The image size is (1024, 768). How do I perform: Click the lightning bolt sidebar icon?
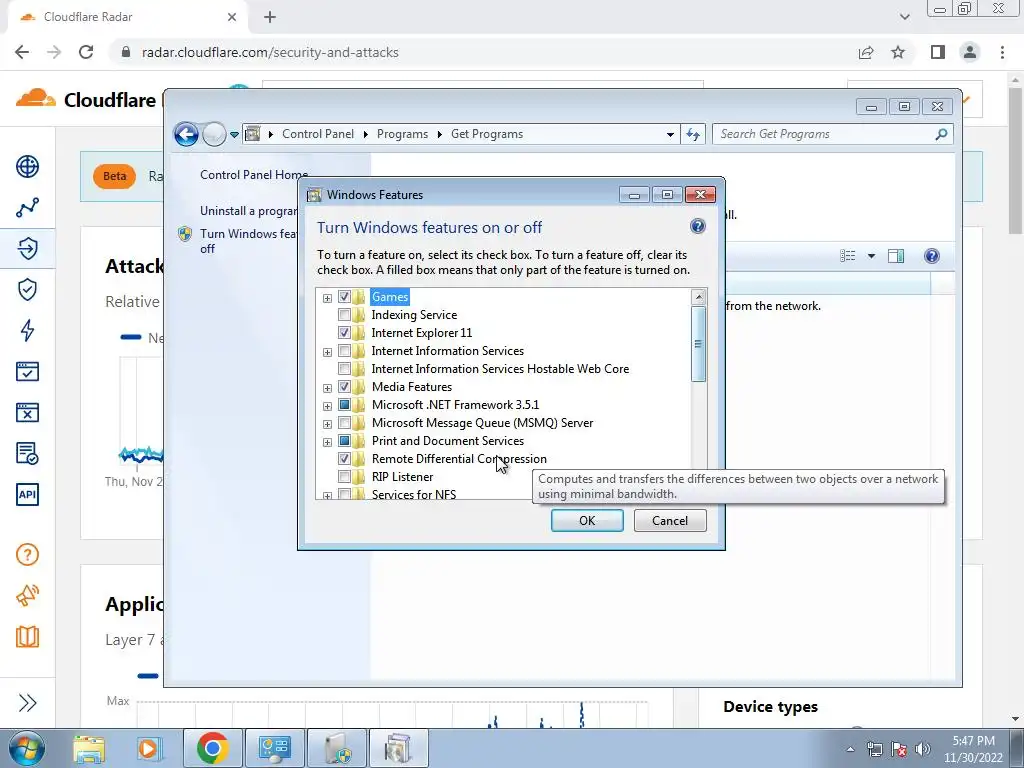pyautogui.click(x=27, y=330)
